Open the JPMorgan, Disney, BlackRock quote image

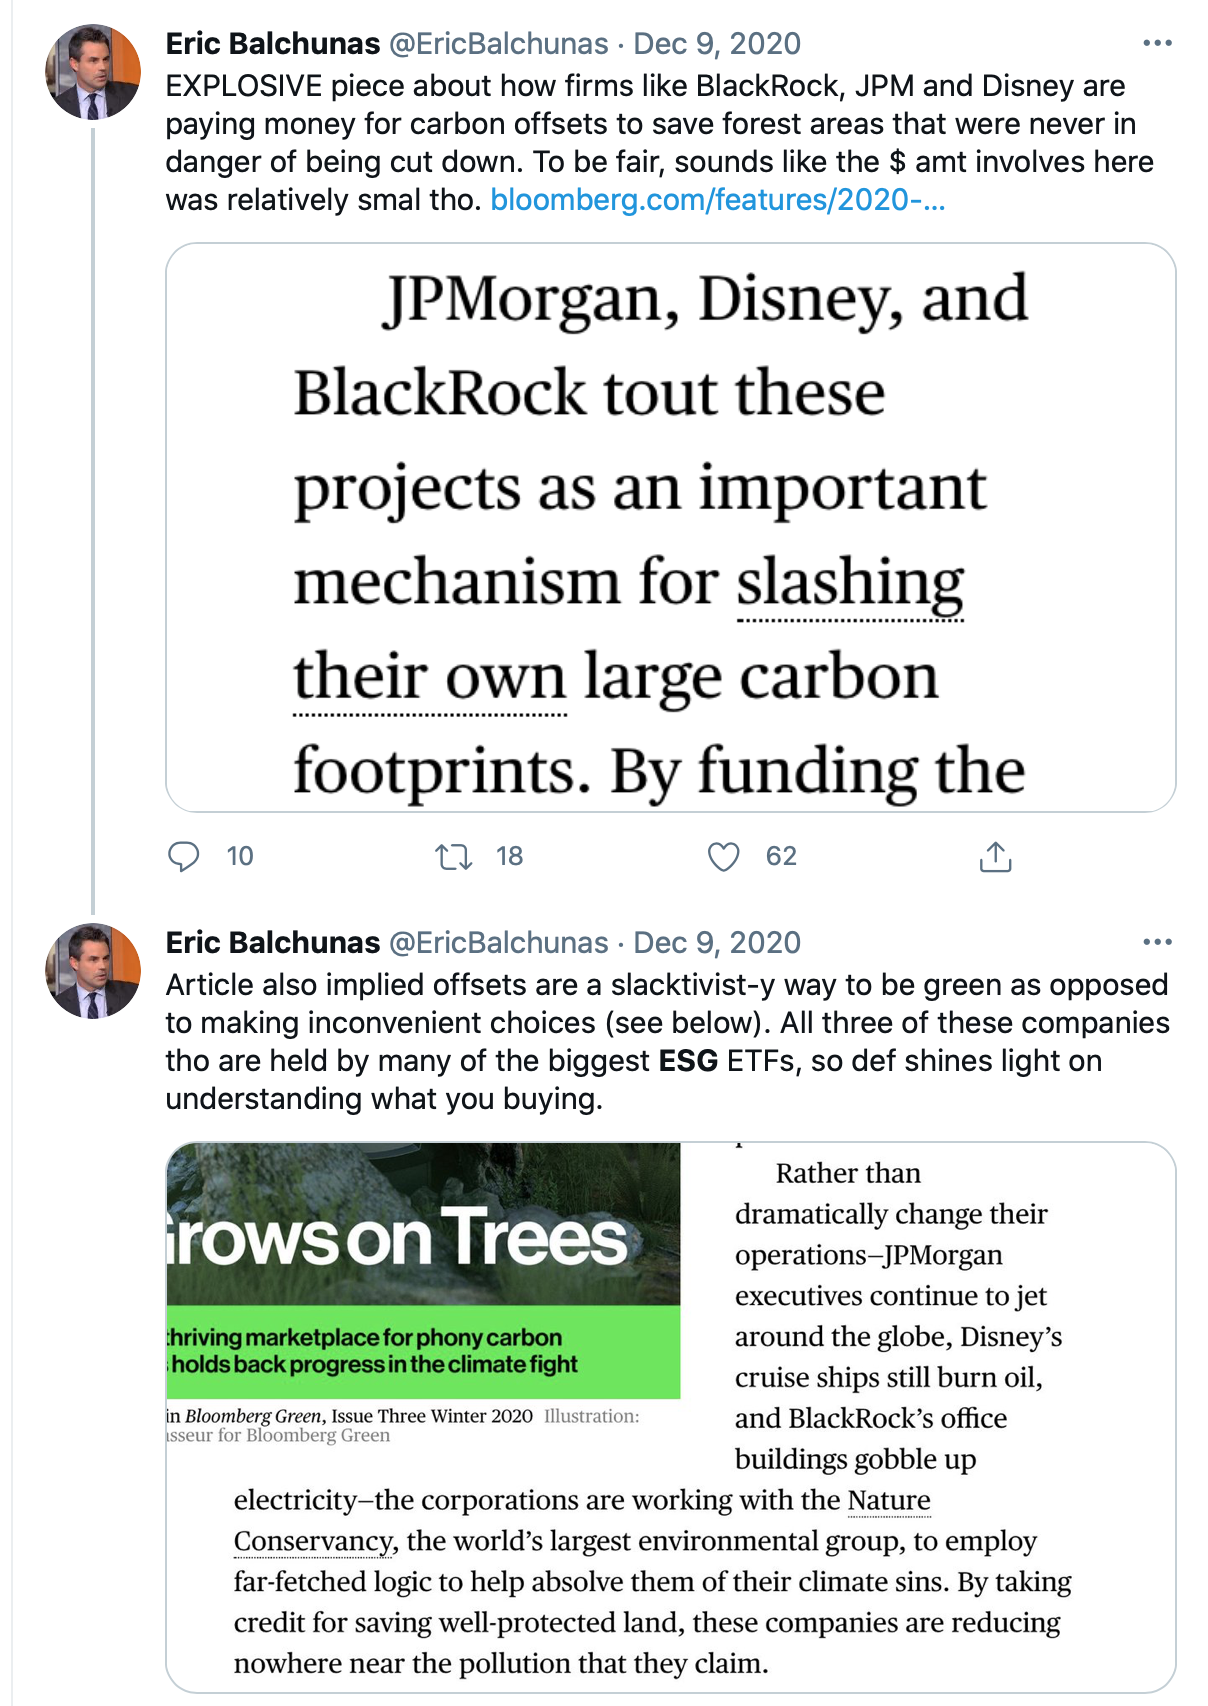point(670,527)
